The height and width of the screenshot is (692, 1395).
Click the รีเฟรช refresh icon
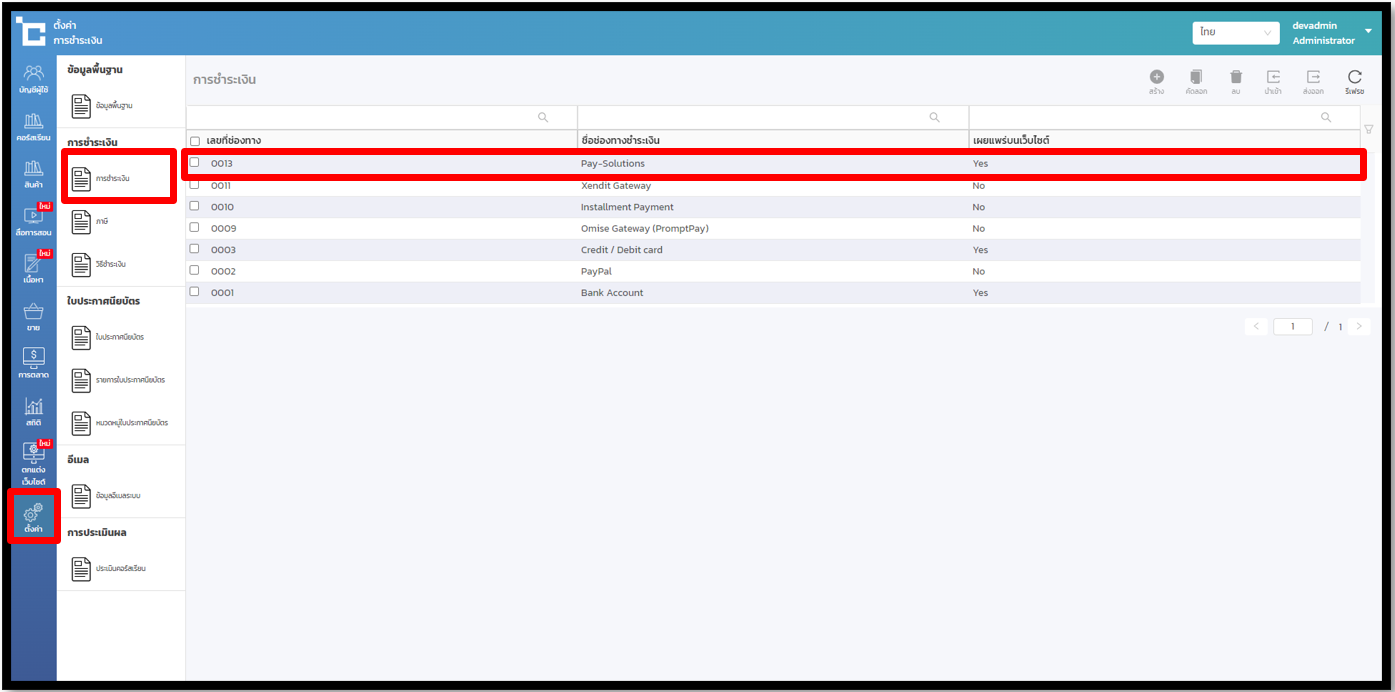tap(1354, 78)
